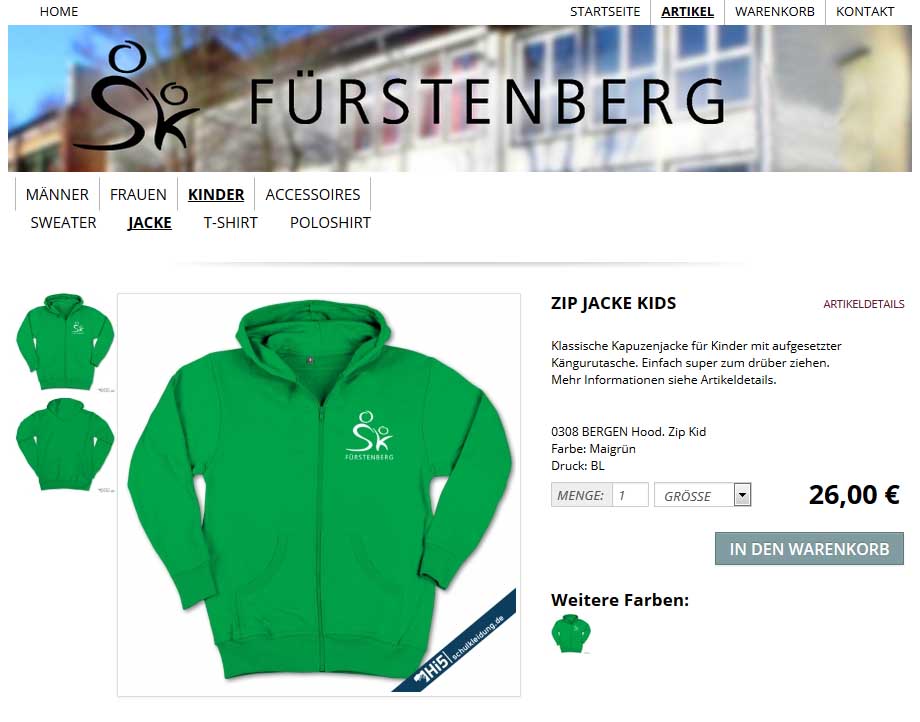This screenshot has width=920, height=722.
Task: Select the Kinder category tab
Action: (216, 194)
